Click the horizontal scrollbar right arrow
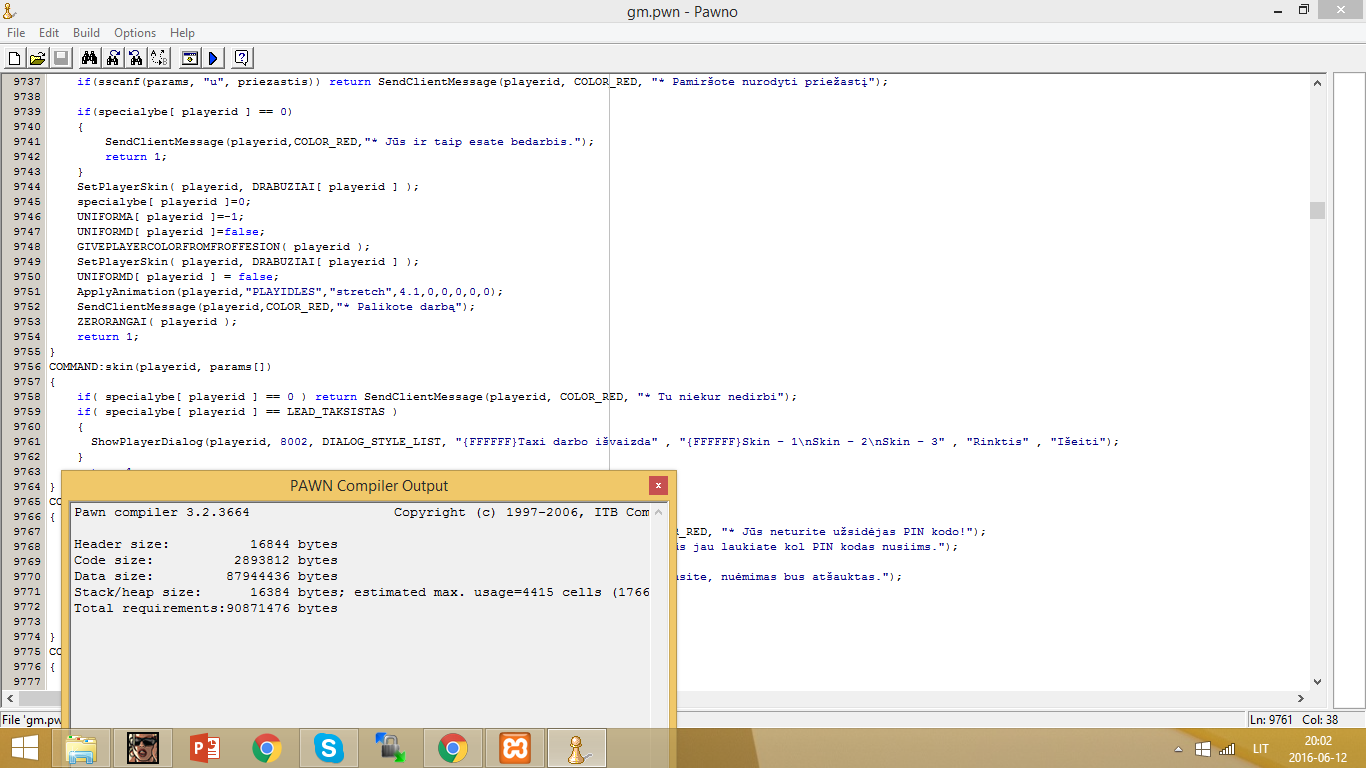This screenshot has height=768, width=1366. pyautogui.click(x=1301, y=698)
